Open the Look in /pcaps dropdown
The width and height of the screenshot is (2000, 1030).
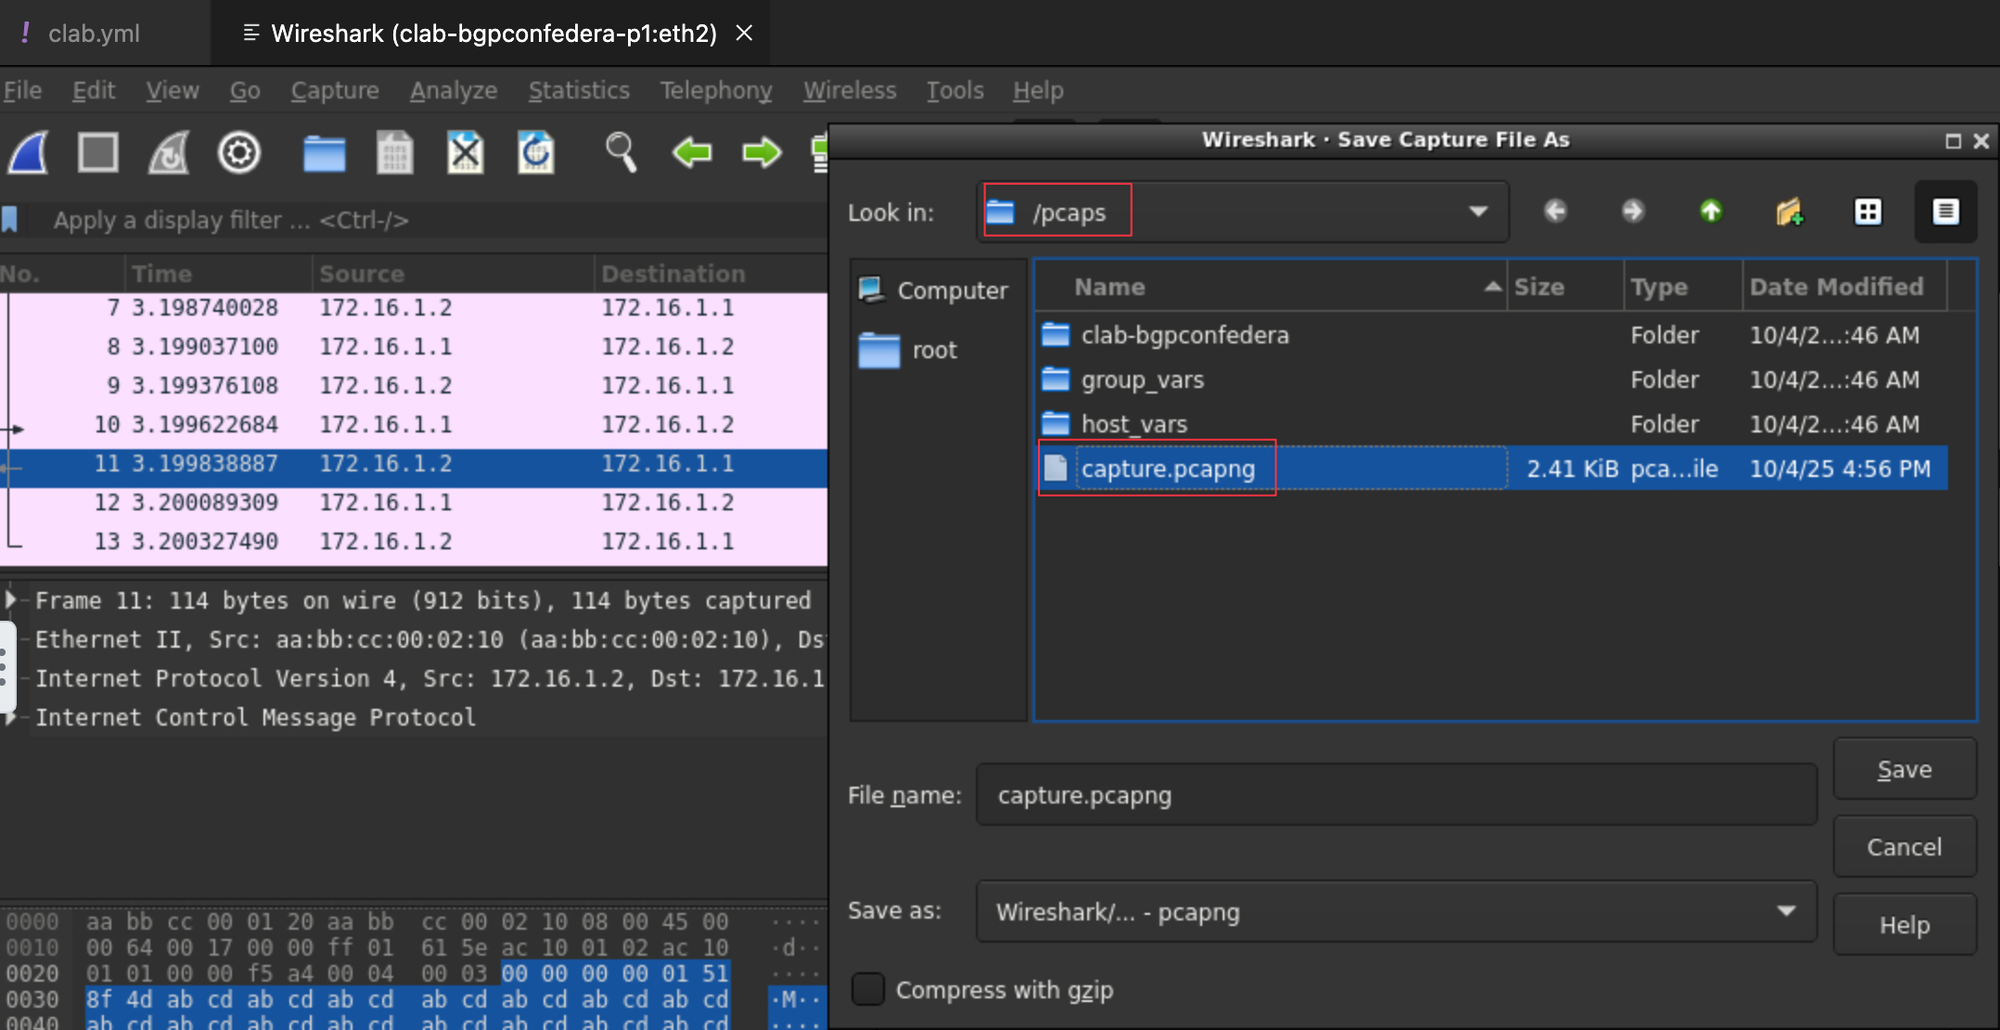click(1477, 212)
